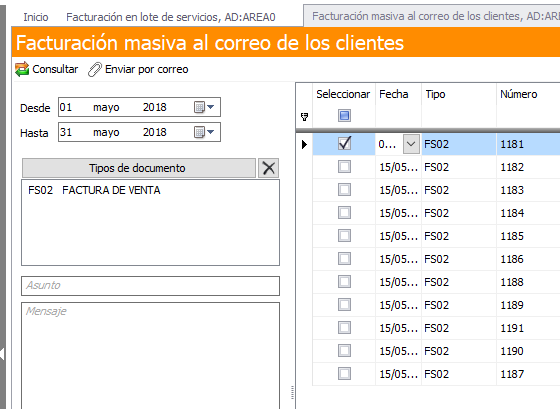Select the day 31 in Hasta field
Image resolution: width=560 pixels, height=409 pixels.
pos(66,132)
